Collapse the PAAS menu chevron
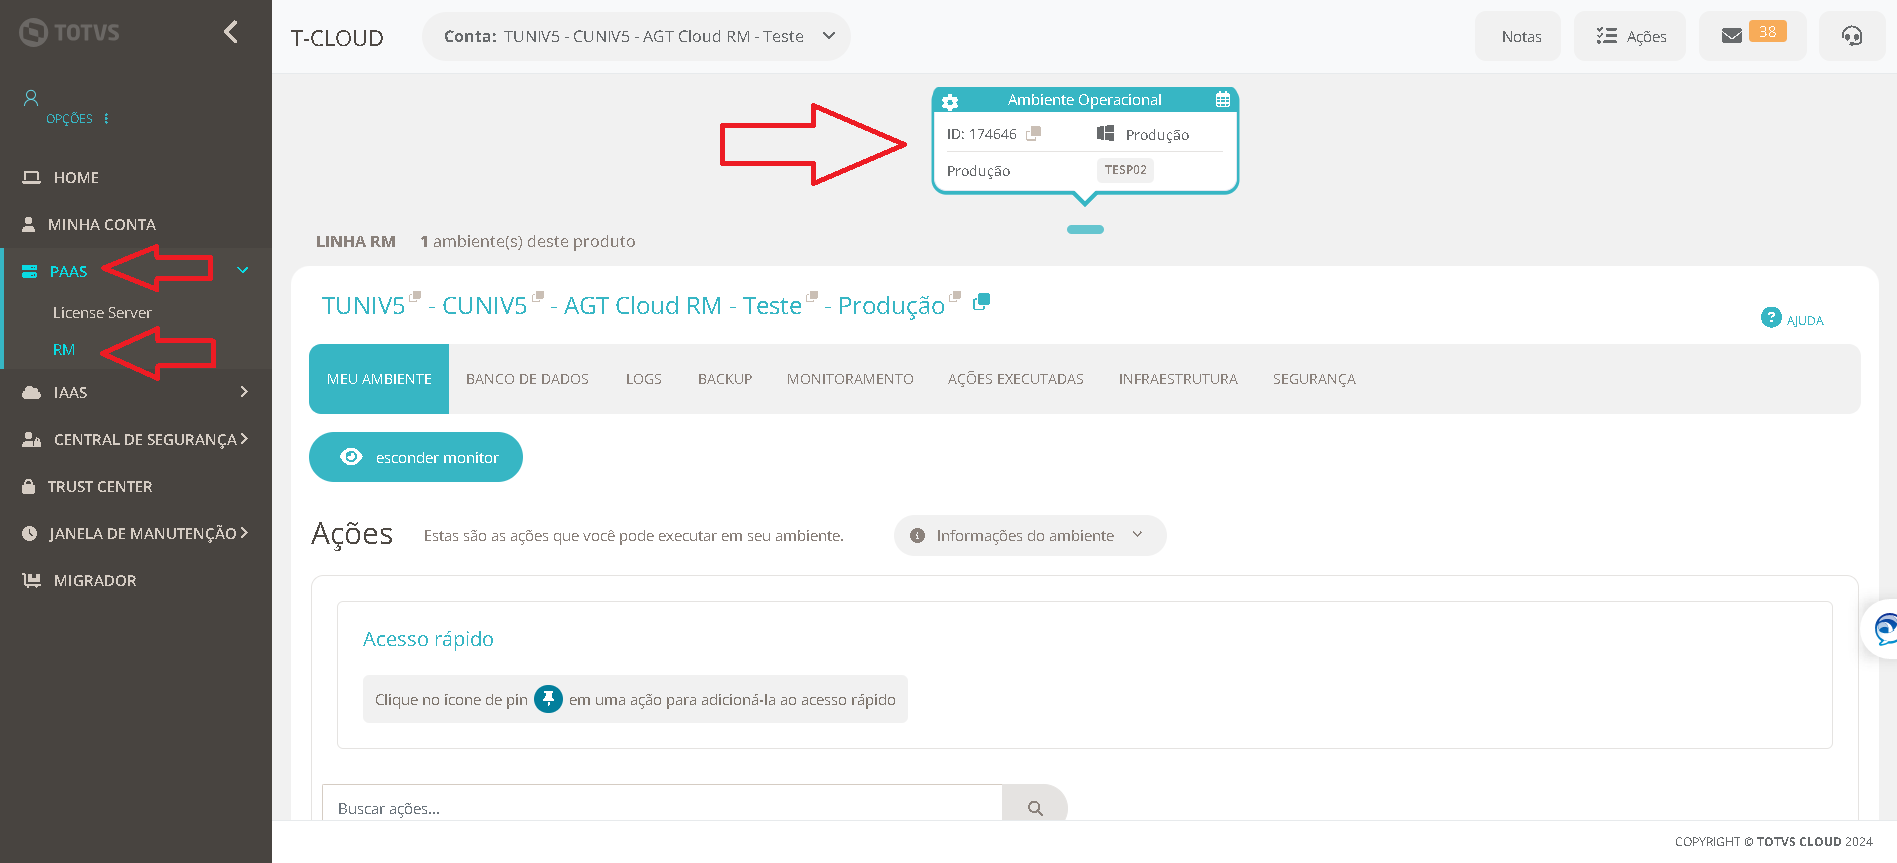The image size is (1897, 863). point(243,270)
